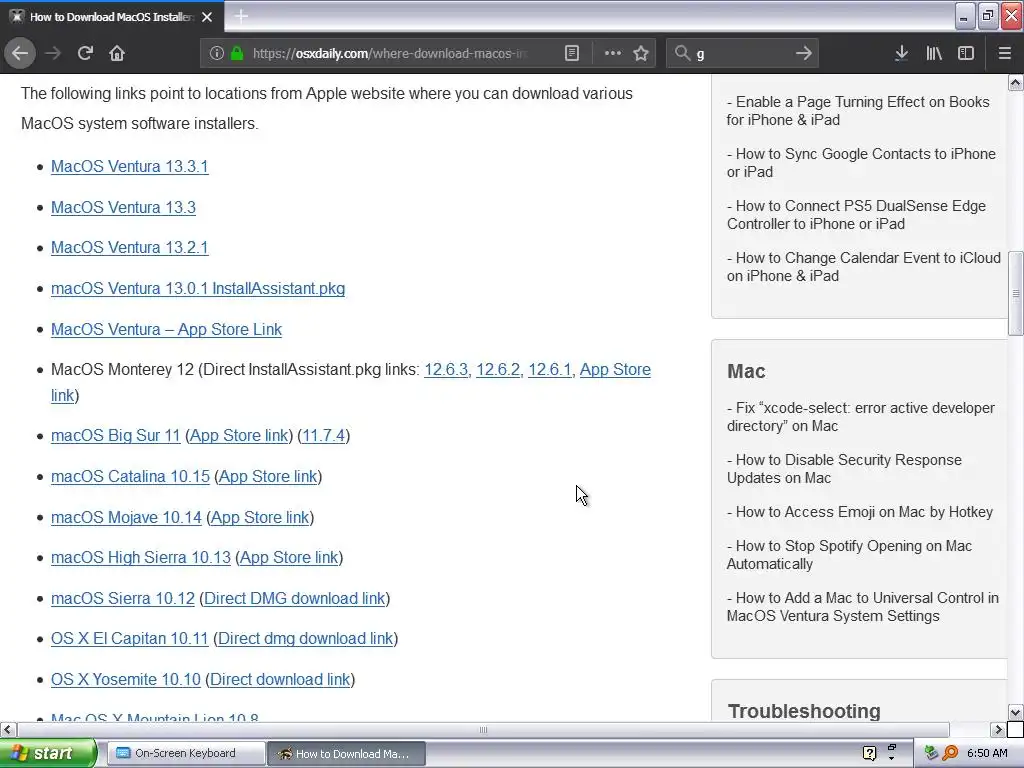
Task: Open the Windows start menu
Action: (48, 753)
